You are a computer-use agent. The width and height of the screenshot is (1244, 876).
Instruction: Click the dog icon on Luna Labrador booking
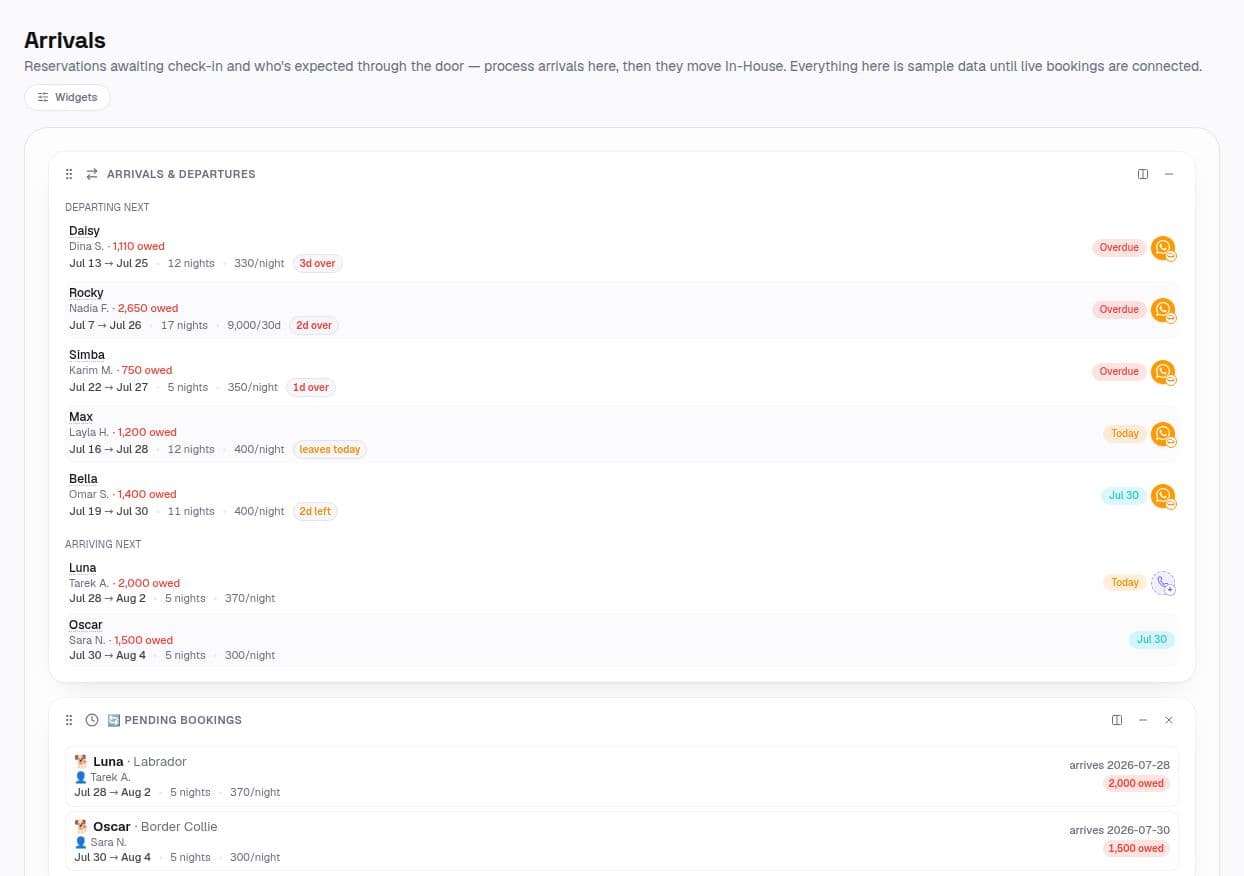coord(81,762)
